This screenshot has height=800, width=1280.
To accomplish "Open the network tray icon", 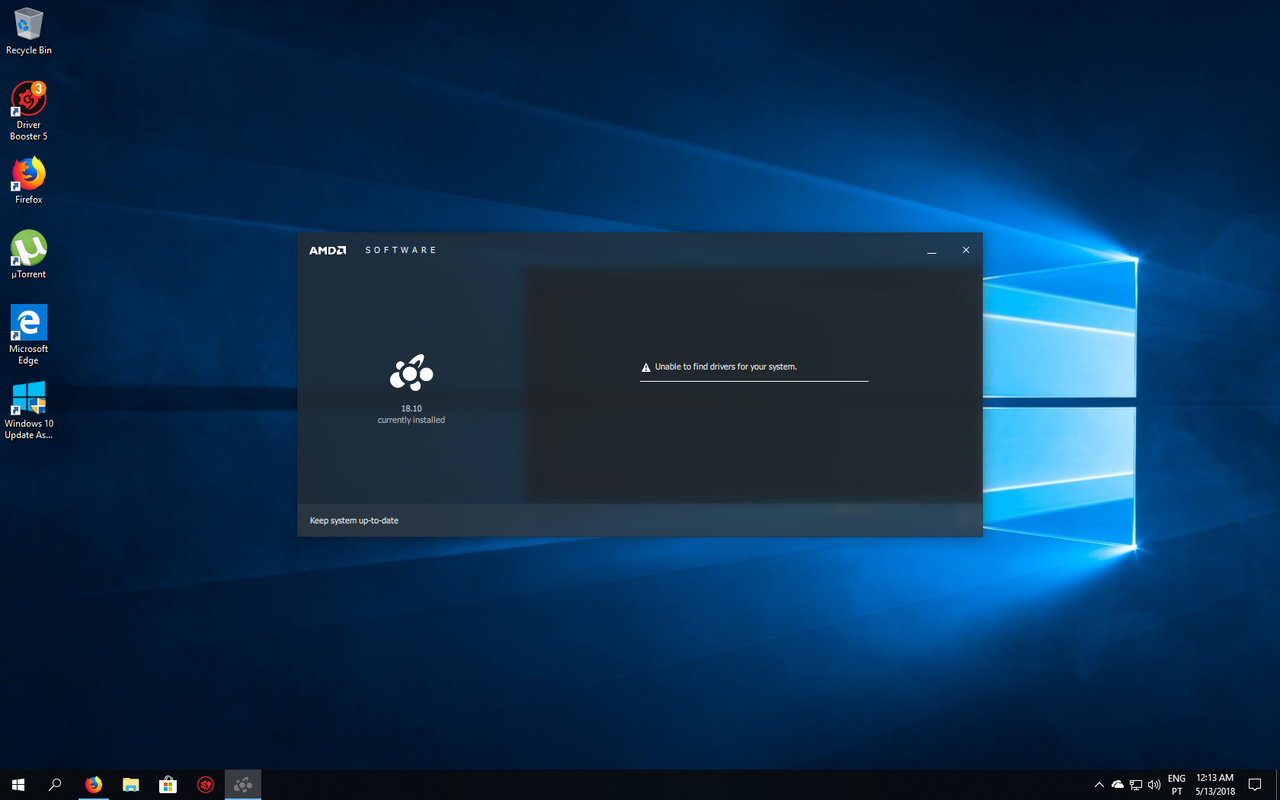I will tap(1136, 785).
